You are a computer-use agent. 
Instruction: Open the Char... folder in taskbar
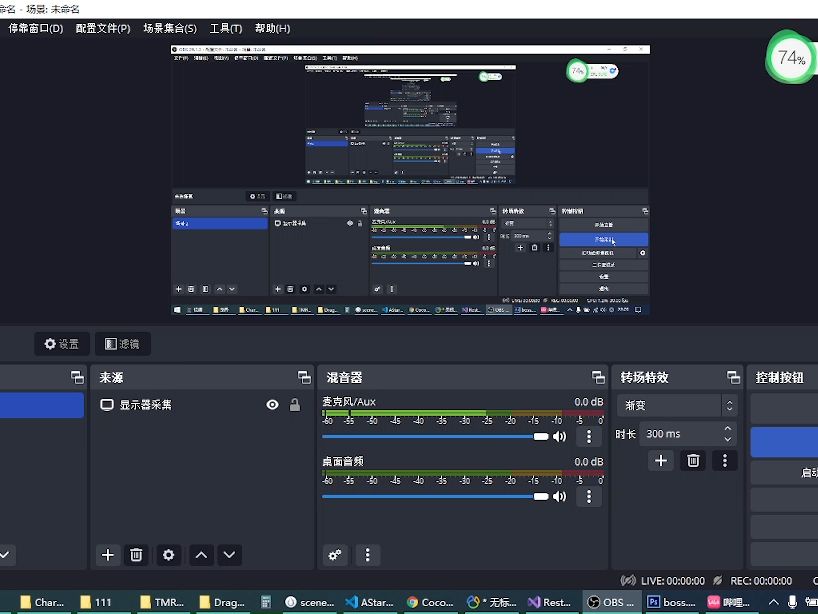[42, 602]
